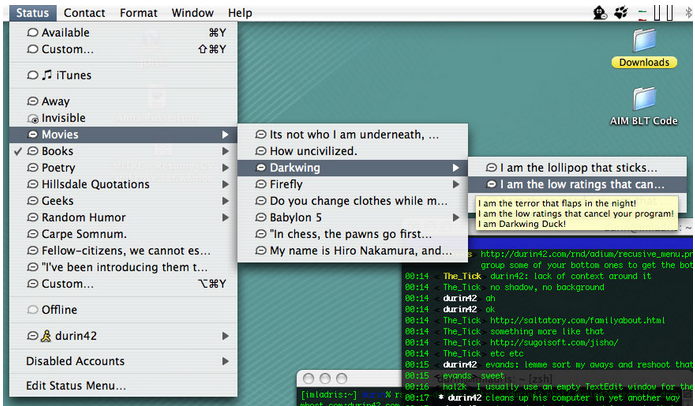695x406 pixels.
Task: Click the Available speech bubble icon
Action: coord(32,32)
